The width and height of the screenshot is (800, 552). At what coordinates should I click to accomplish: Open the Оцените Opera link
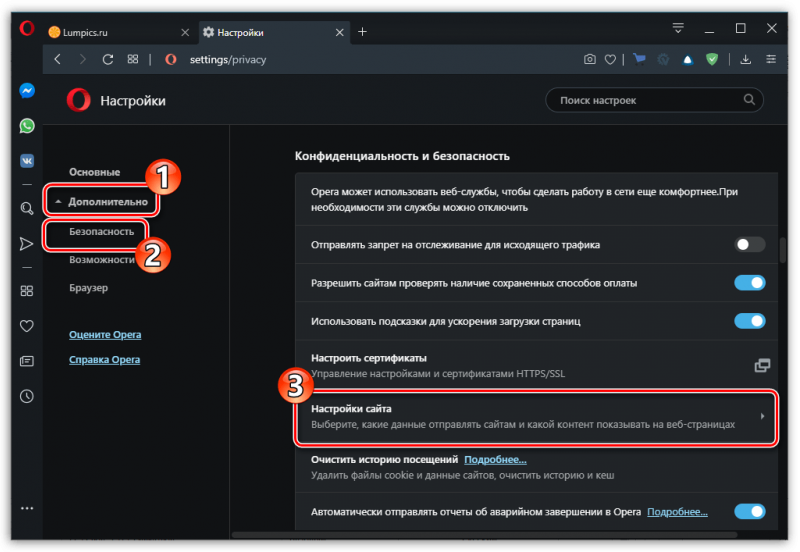(x=105, y=335)
